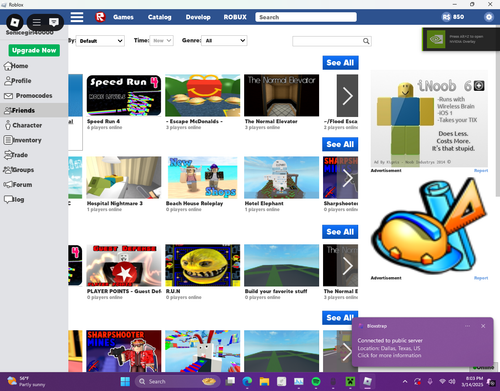Click Bloxstrap connected server notification text
This screenshot has width=500, height=391.
coord(390,348)
